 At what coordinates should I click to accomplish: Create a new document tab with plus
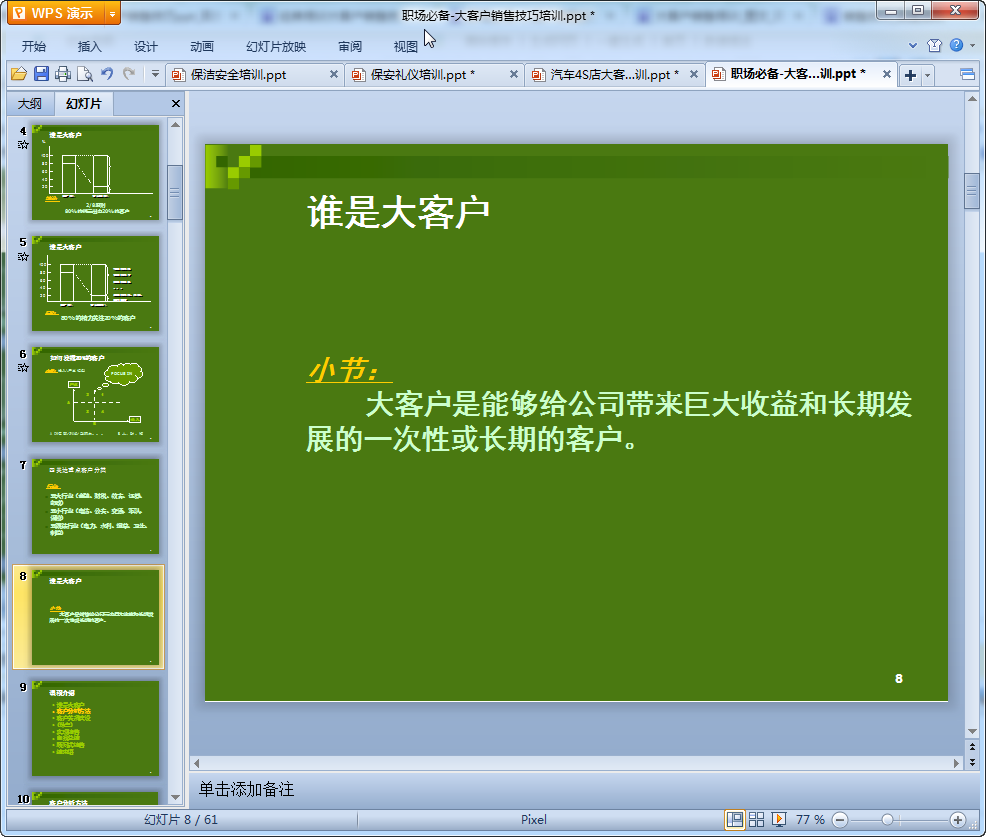[x=910, y=75]
